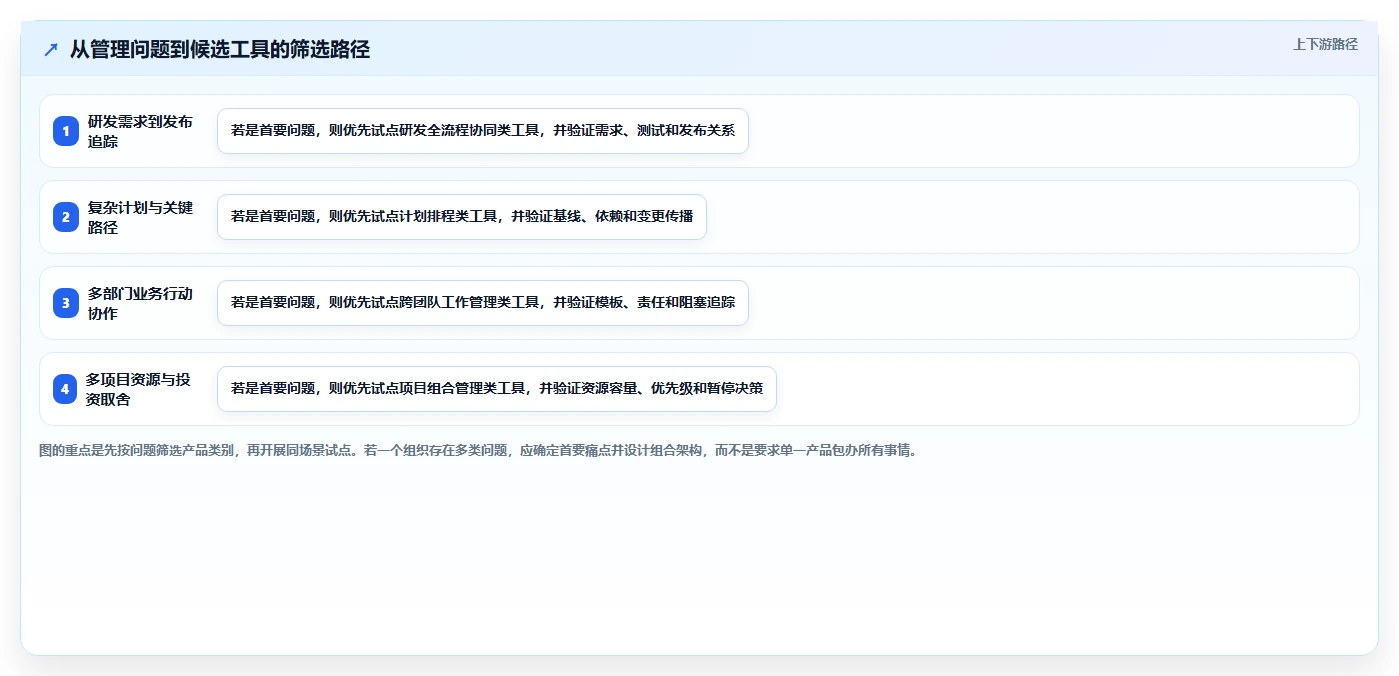Click the 多部门业务行动协作 label
The image size is (1399, 676).
(x=140, y=303)
